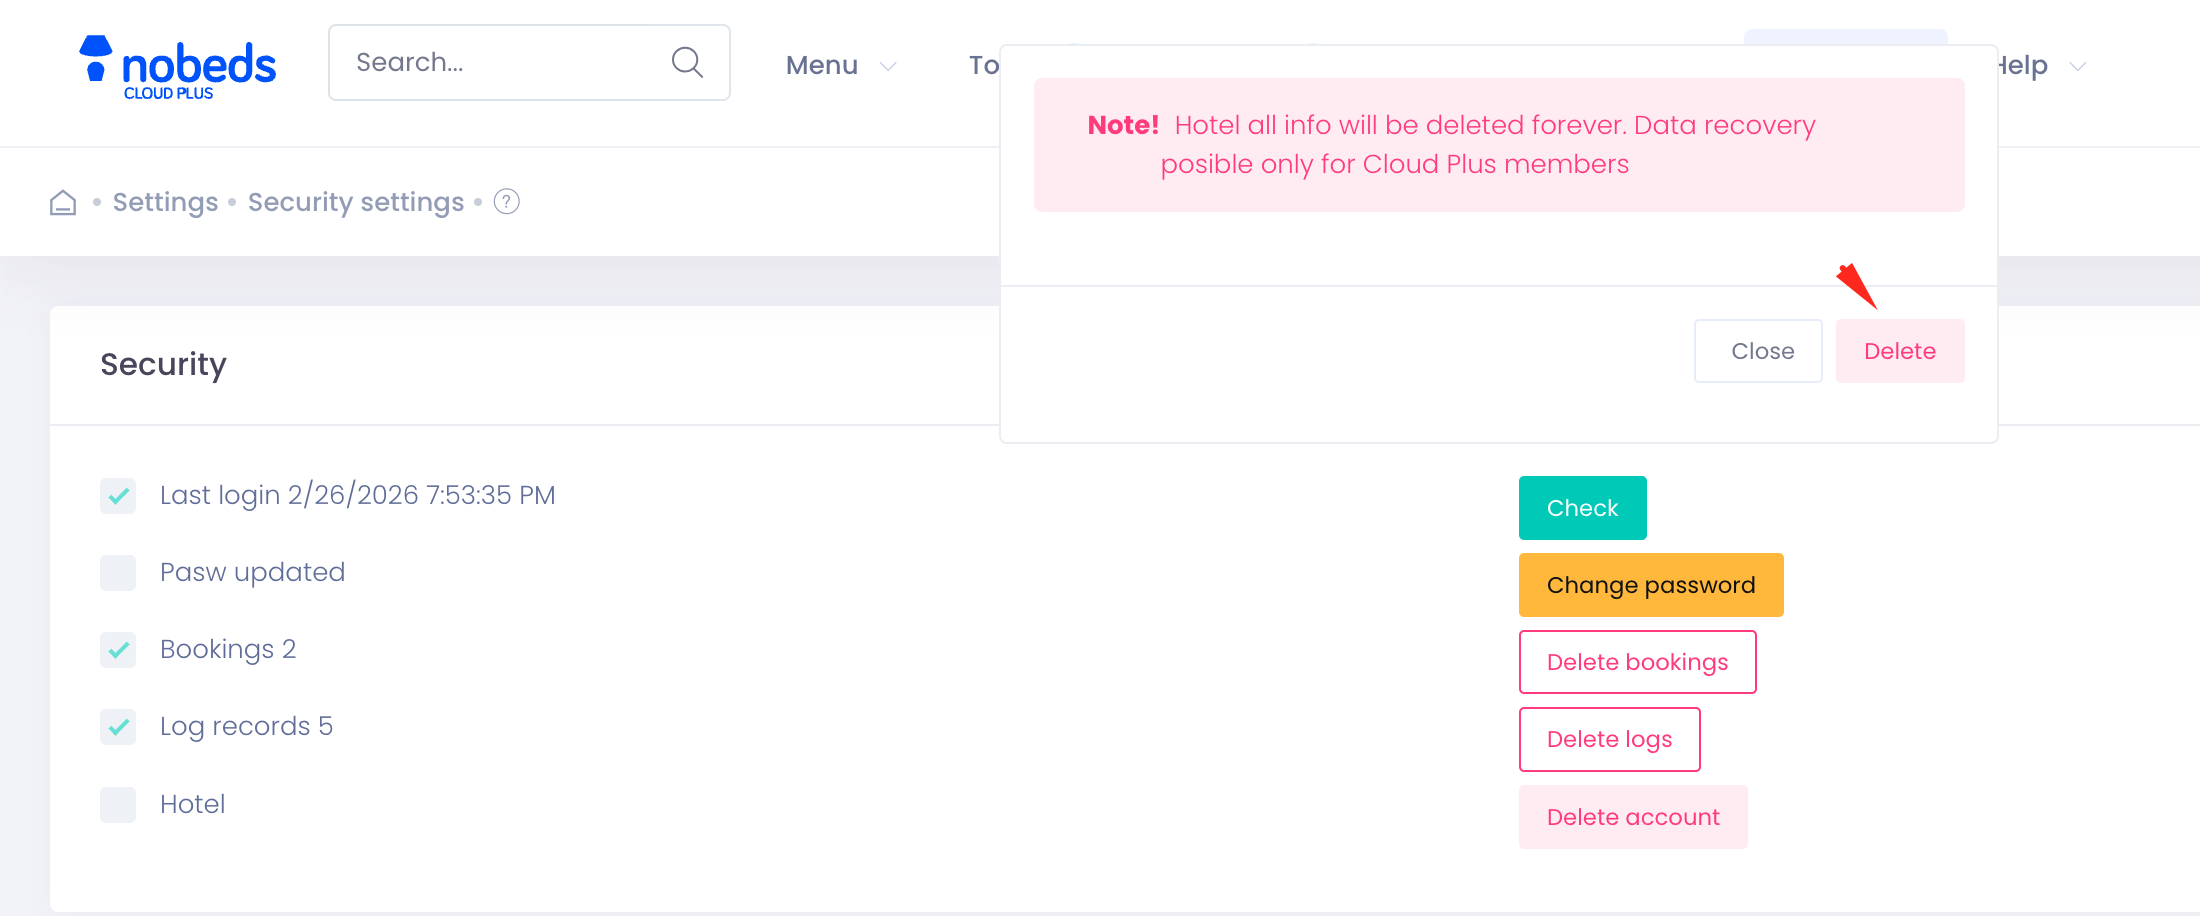Open the Menu navigation item
Image resolution: width=2200 pixels, height=916 pixels.
tap(822, 66)
